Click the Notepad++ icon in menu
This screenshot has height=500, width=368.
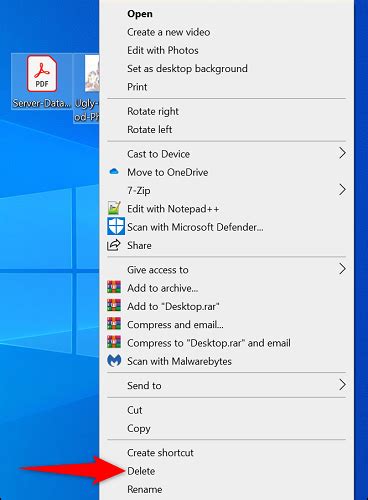(x=114, y=208)
